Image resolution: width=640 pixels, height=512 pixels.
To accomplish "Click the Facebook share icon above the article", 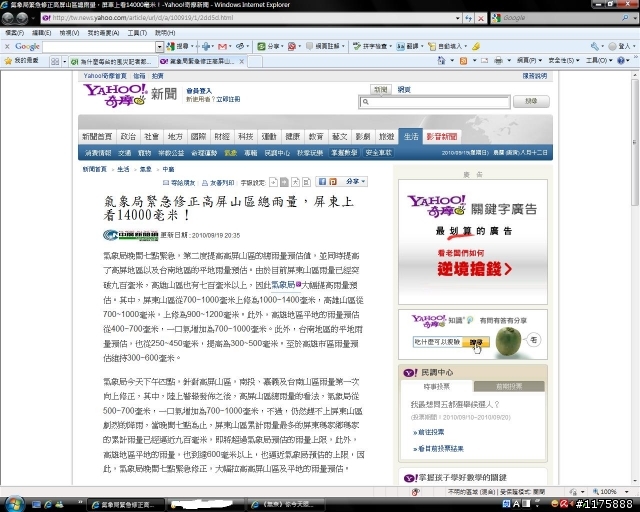I will [322, 182].
